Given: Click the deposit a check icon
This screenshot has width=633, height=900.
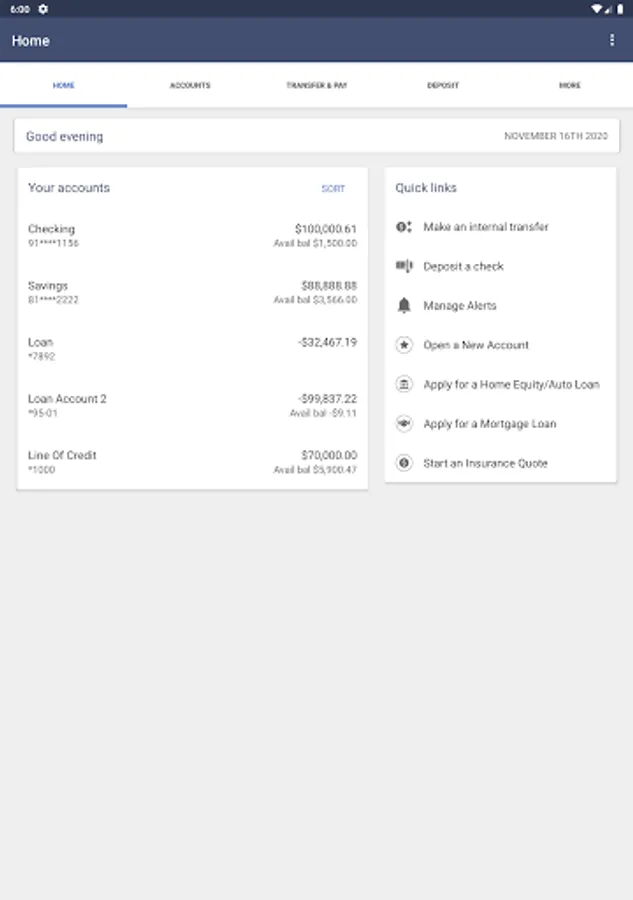Looking at the screenshot, I should (404, 266).
